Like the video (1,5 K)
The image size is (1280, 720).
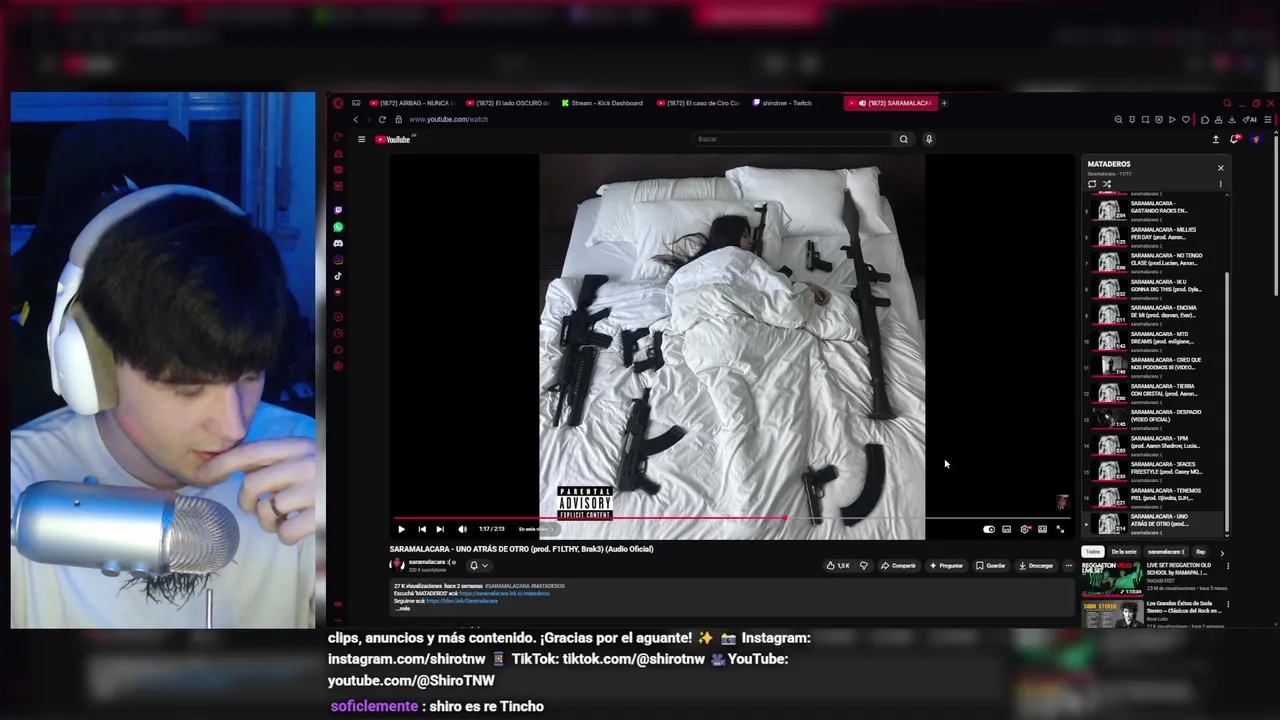838,565
